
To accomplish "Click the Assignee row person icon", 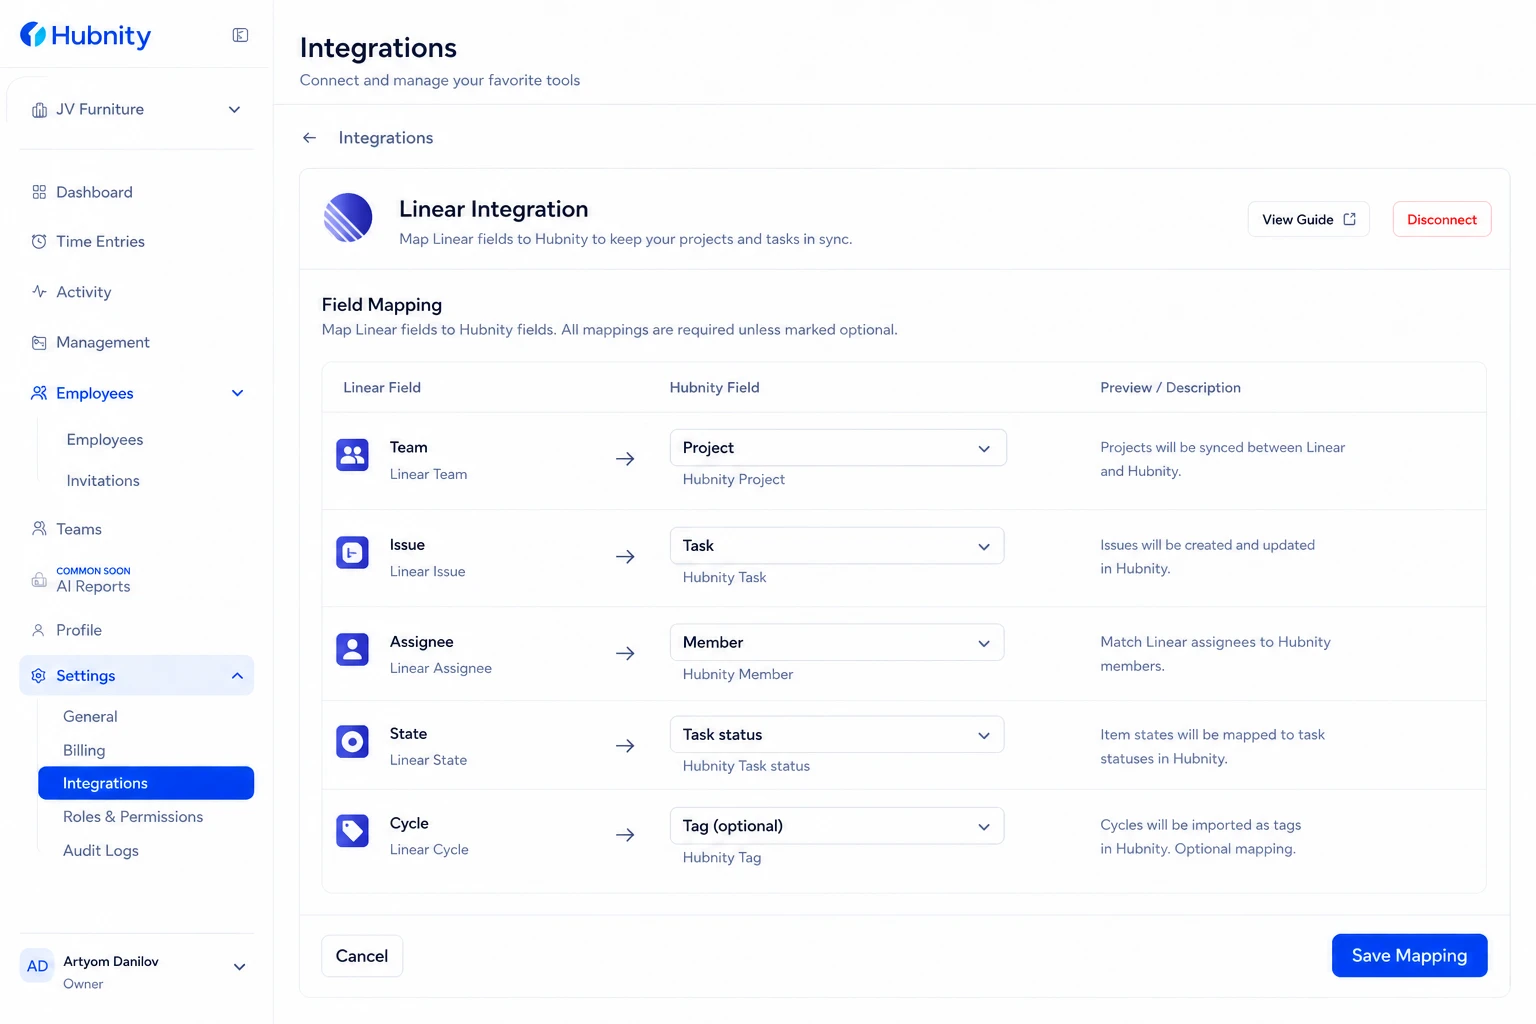I will click(352, 649).
